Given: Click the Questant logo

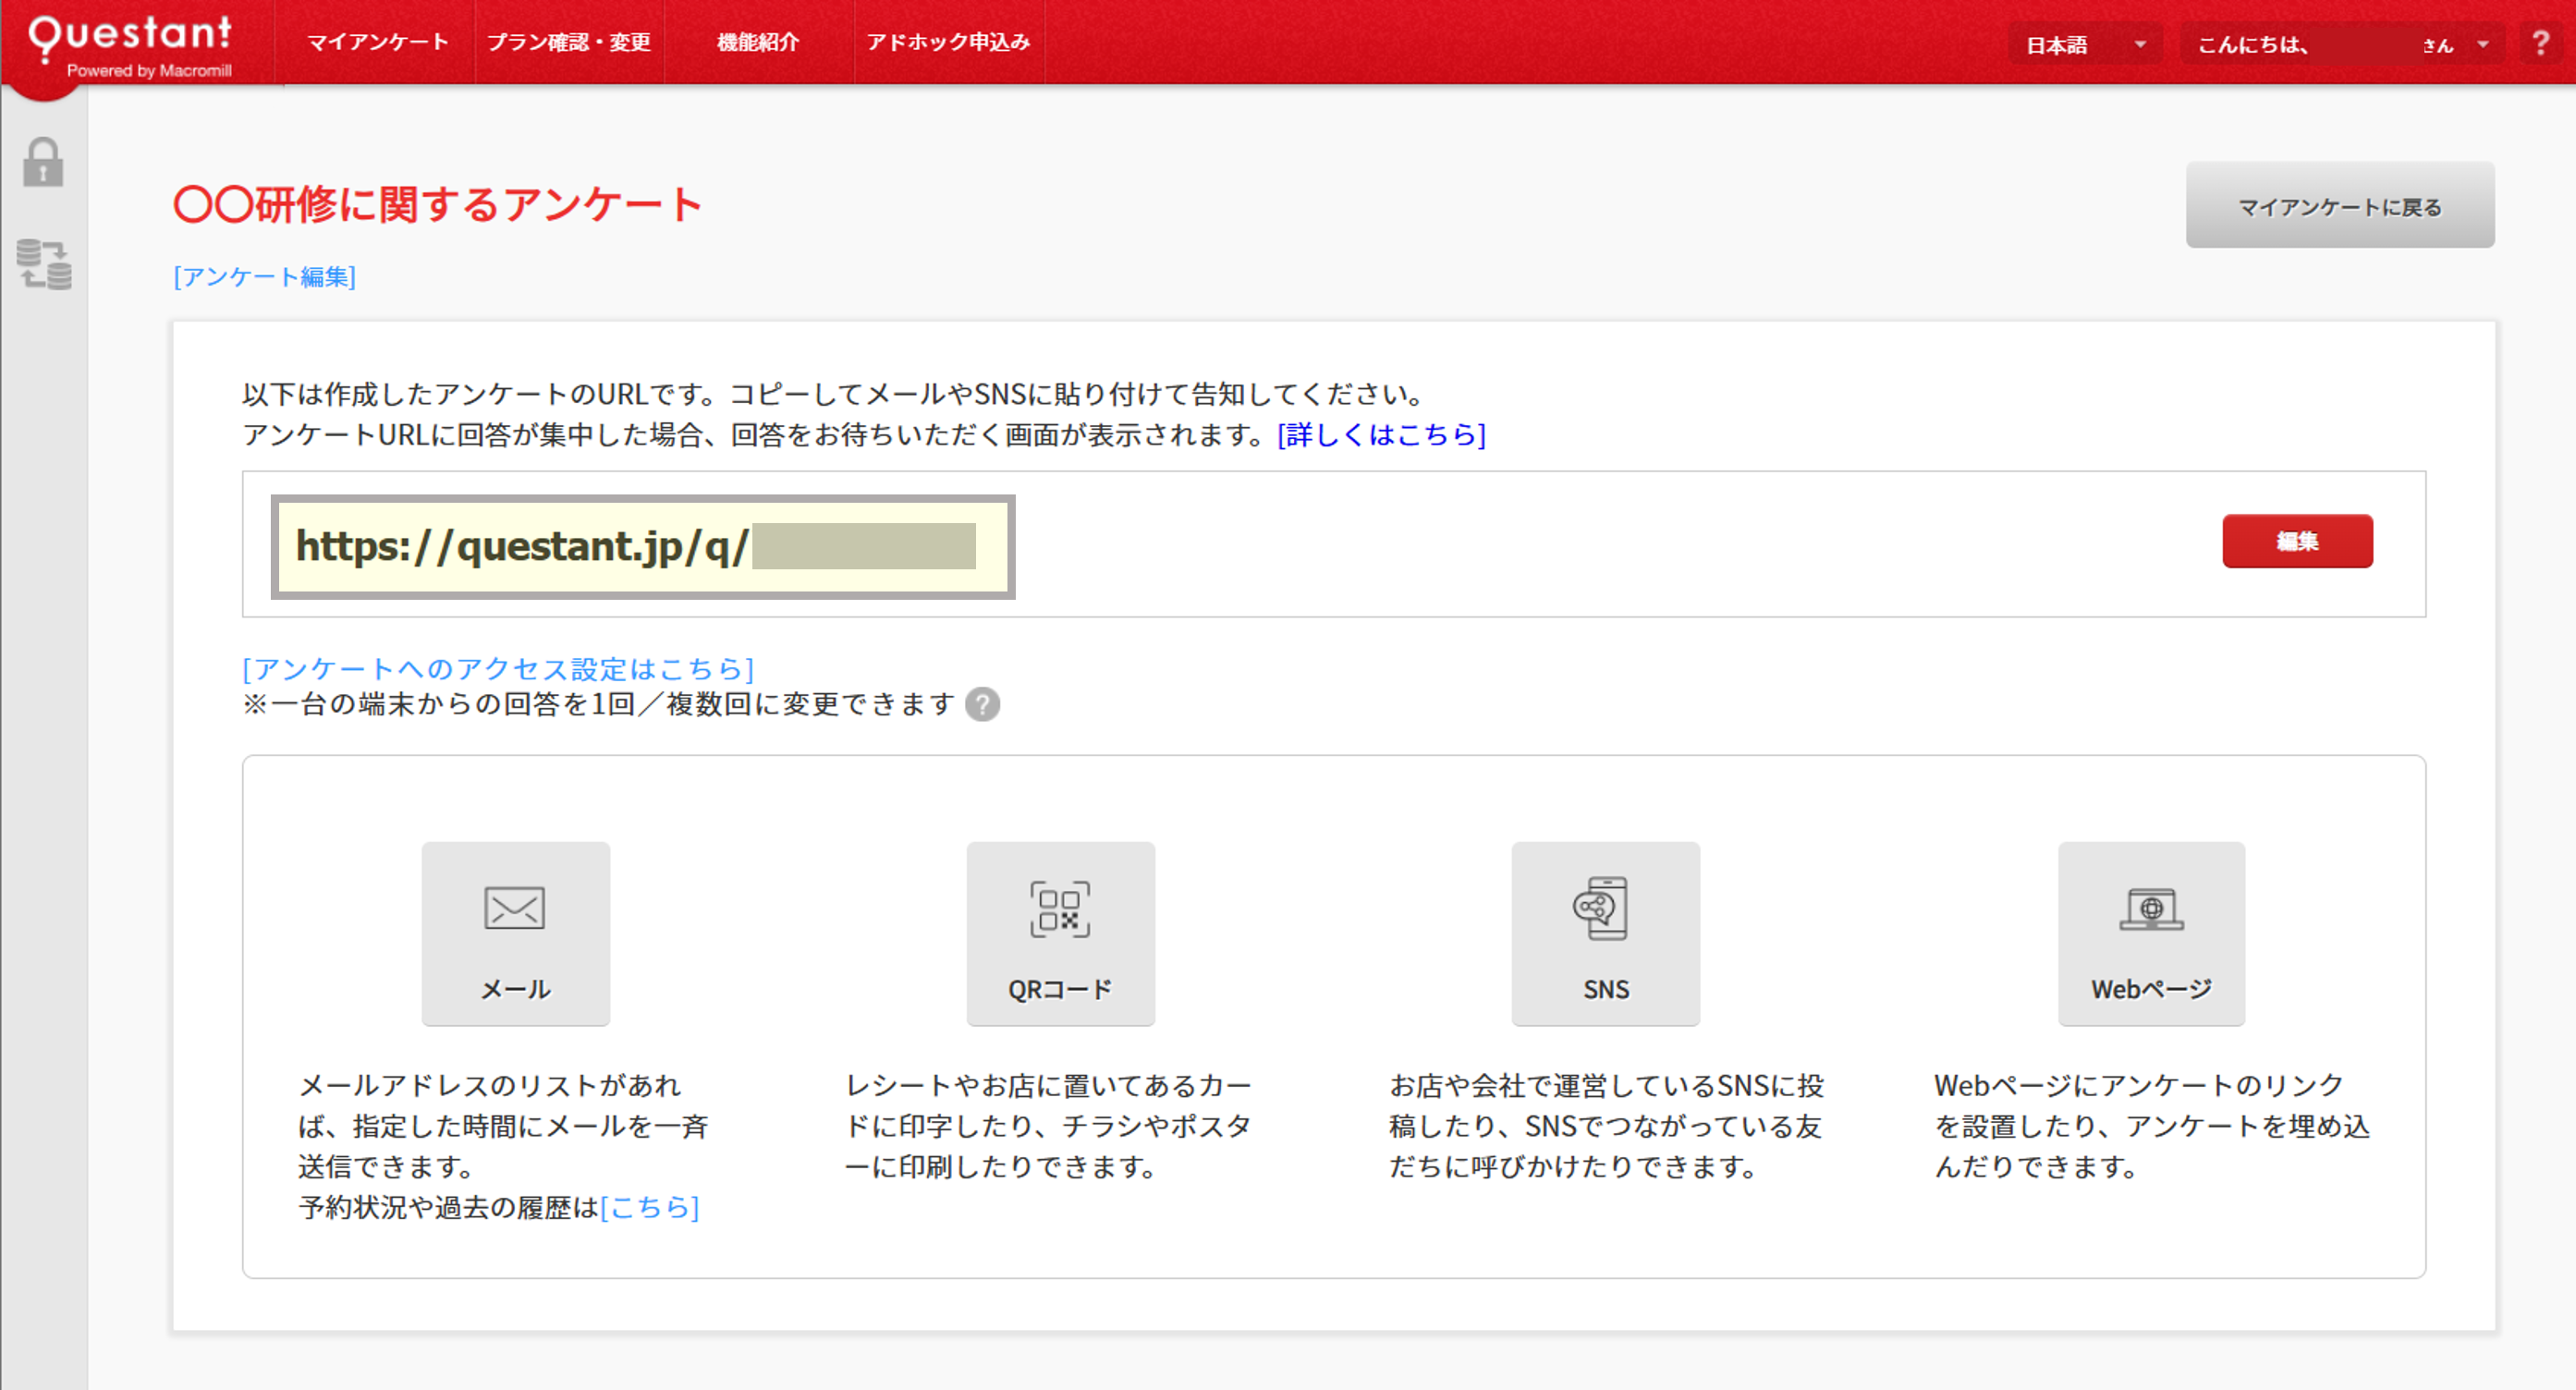Looking at the screenshot, I should [130, 42].
